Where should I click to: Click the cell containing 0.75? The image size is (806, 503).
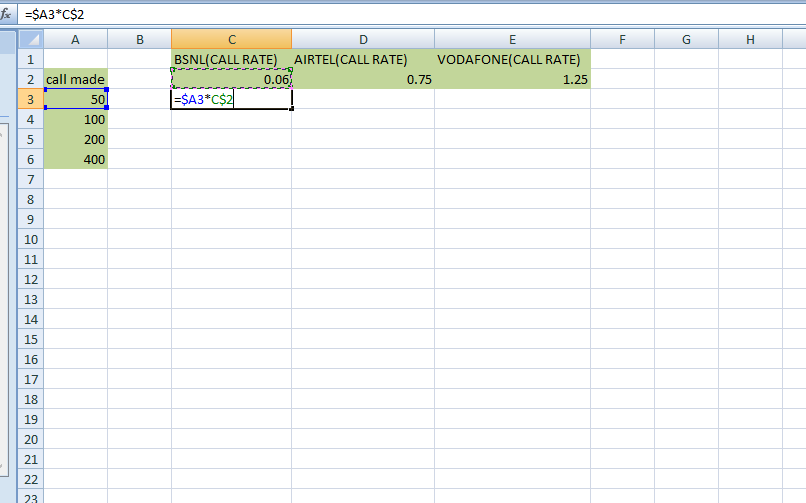(363, 80)
